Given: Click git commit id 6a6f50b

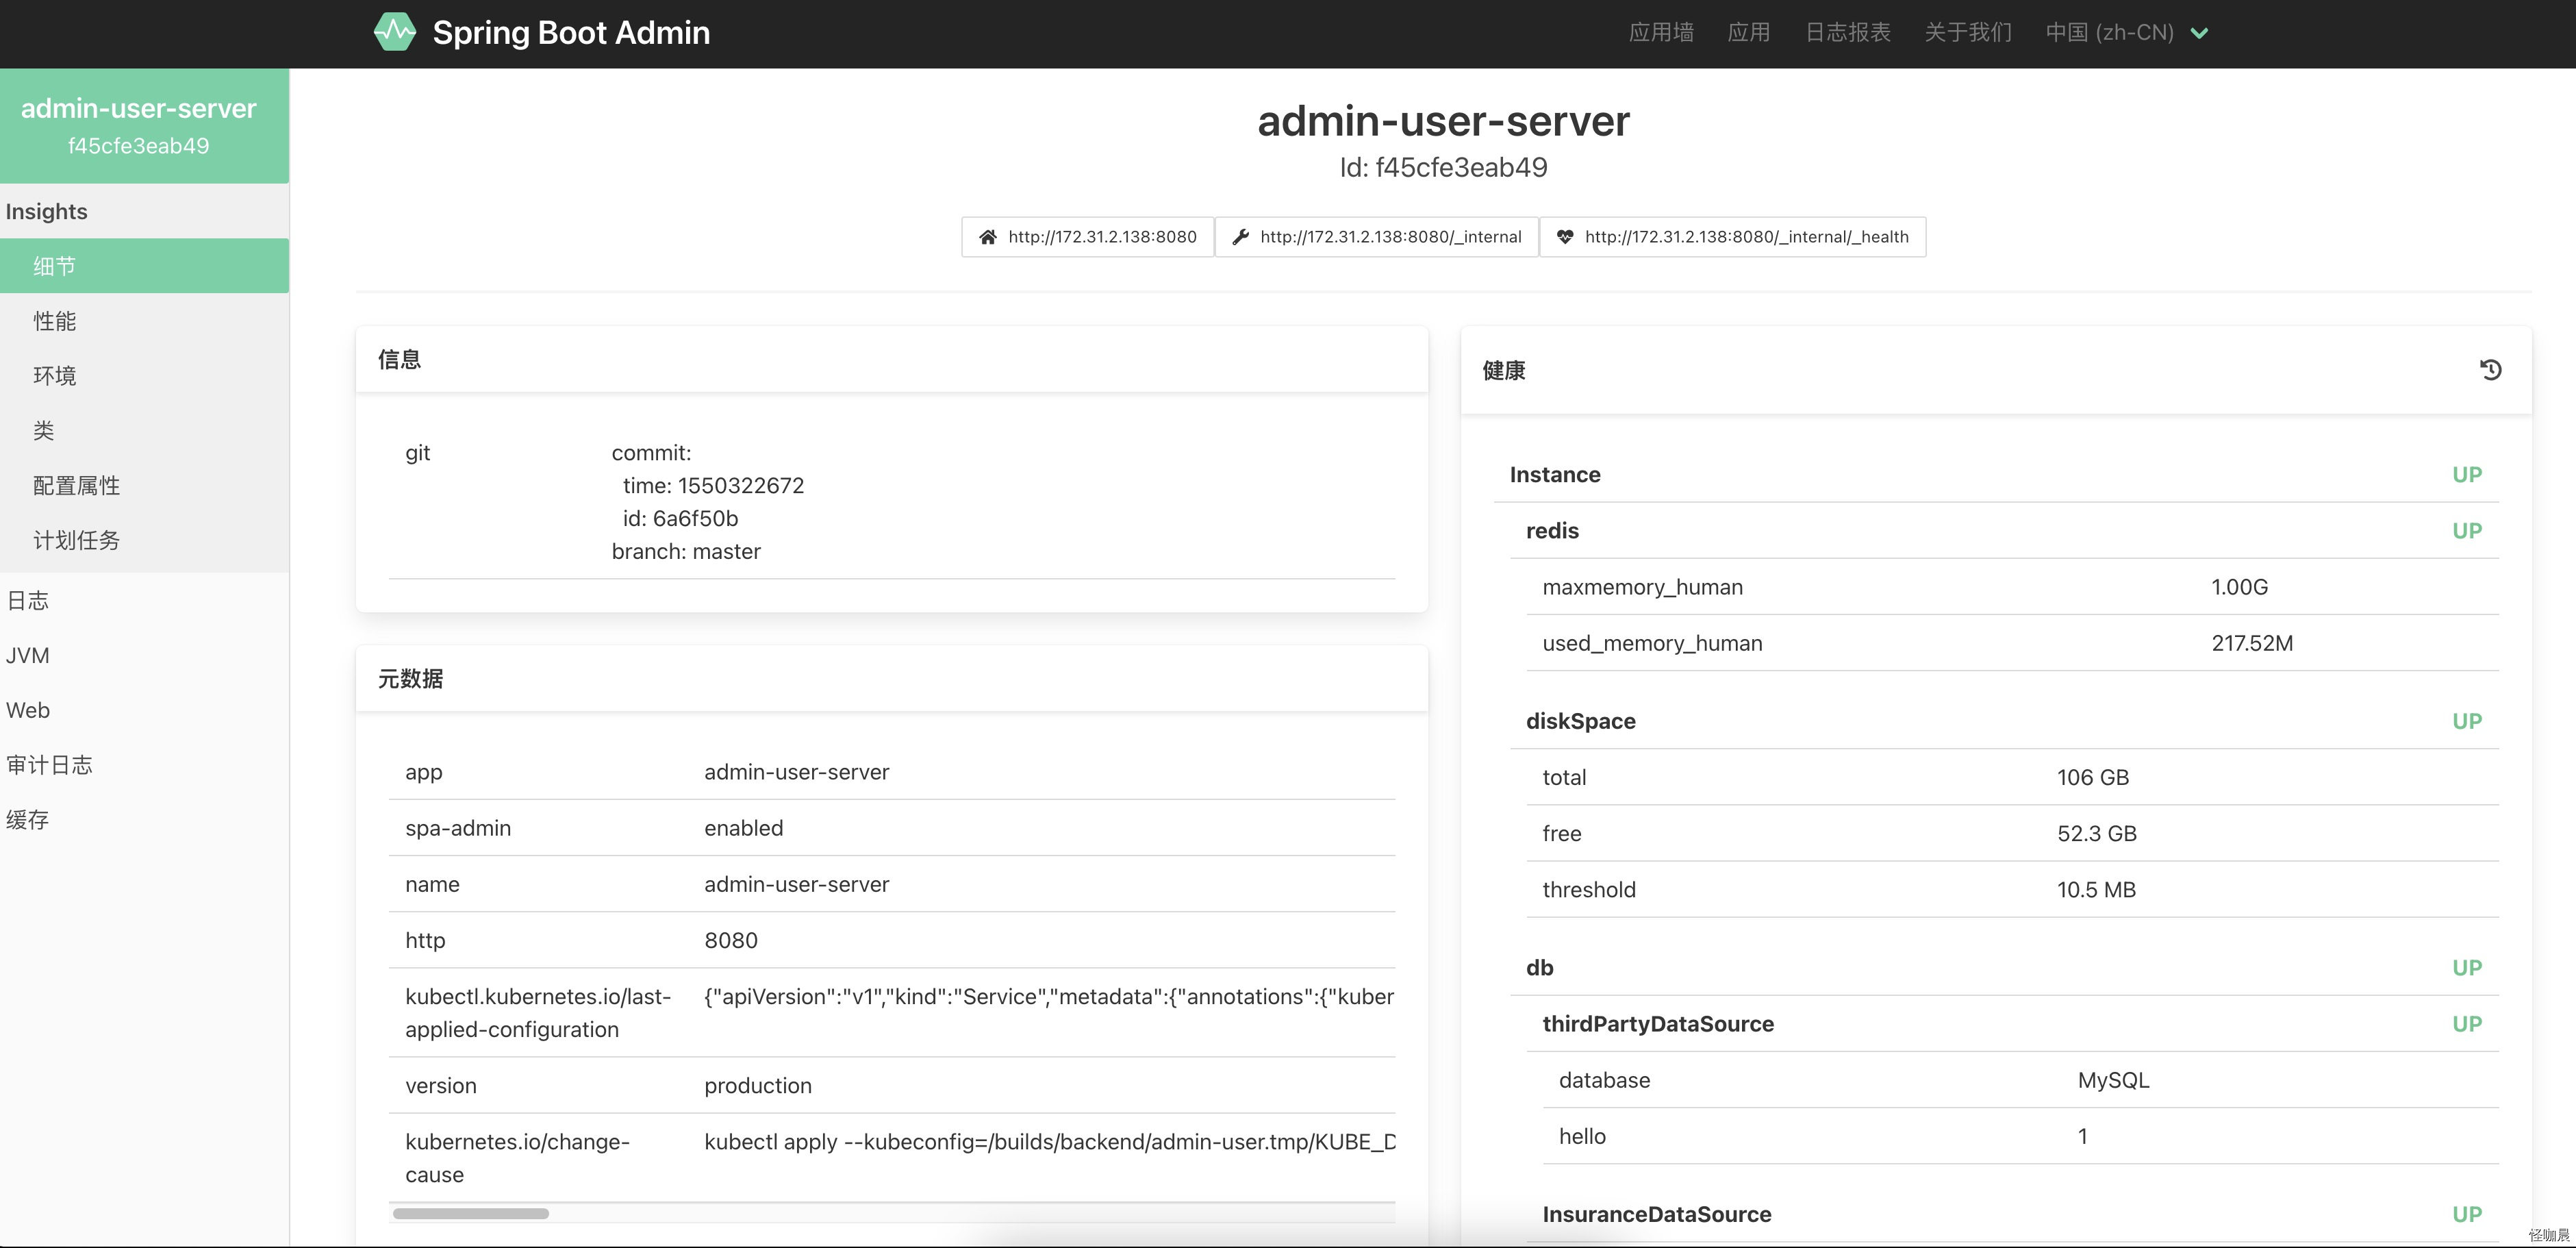Looking at the screenshot, I should [x=680, y=519].
